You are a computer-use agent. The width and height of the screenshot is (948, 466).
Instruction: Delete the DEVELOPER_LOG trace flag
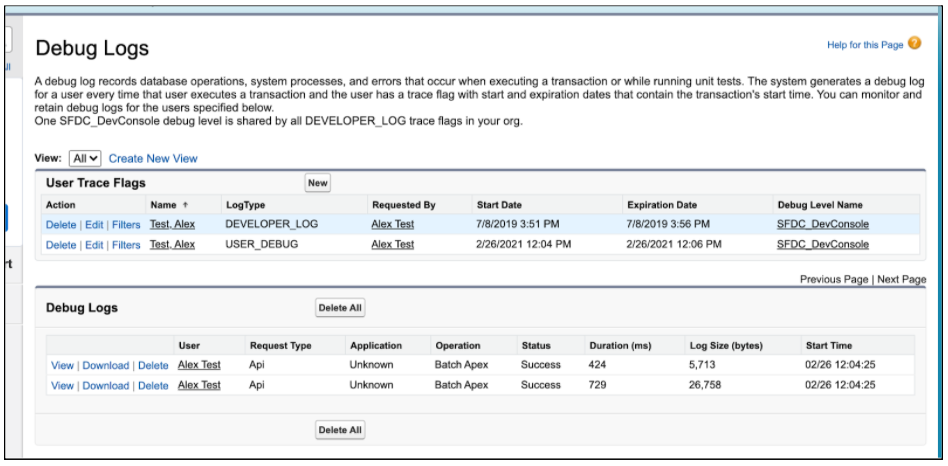tap(61, 224)
